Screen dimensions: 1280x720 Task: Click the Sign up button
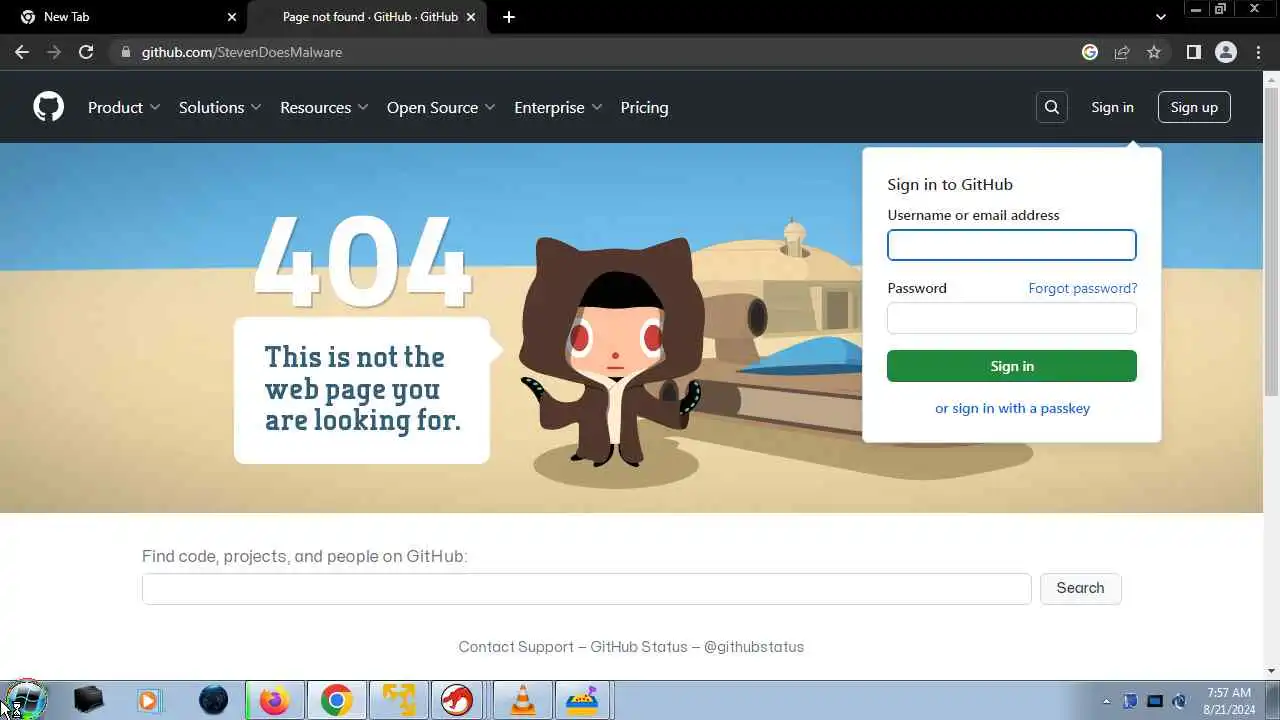coord(1194,107)
